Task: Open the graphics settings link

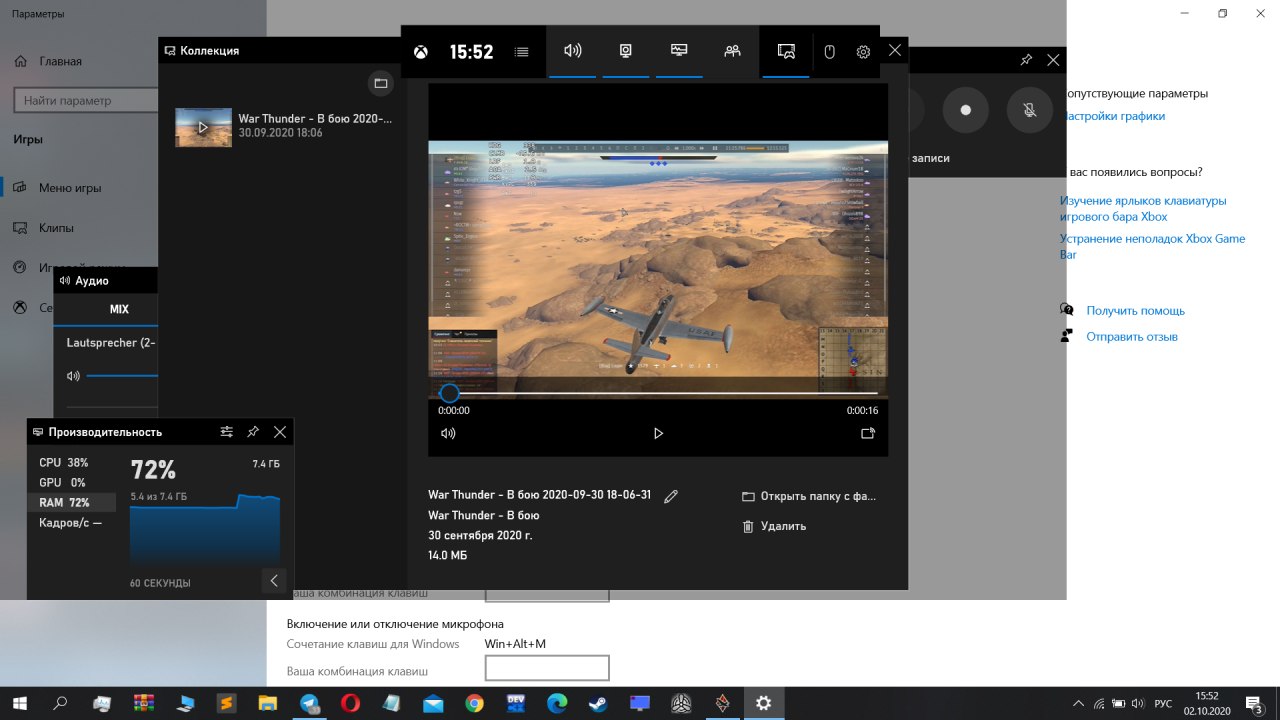Action: [1113, 116]
